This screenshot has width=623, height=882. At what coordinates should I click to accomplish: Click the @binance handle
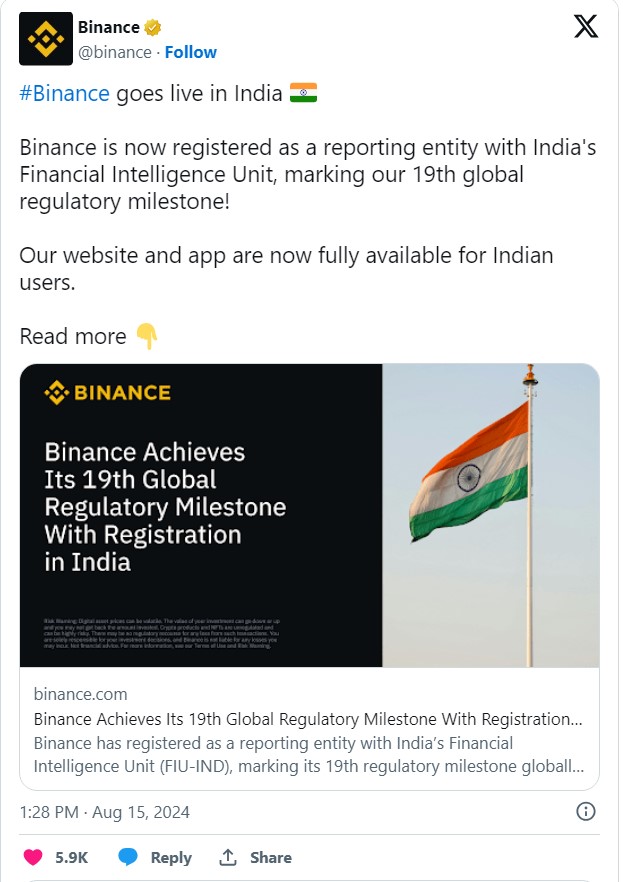[115, 52]
